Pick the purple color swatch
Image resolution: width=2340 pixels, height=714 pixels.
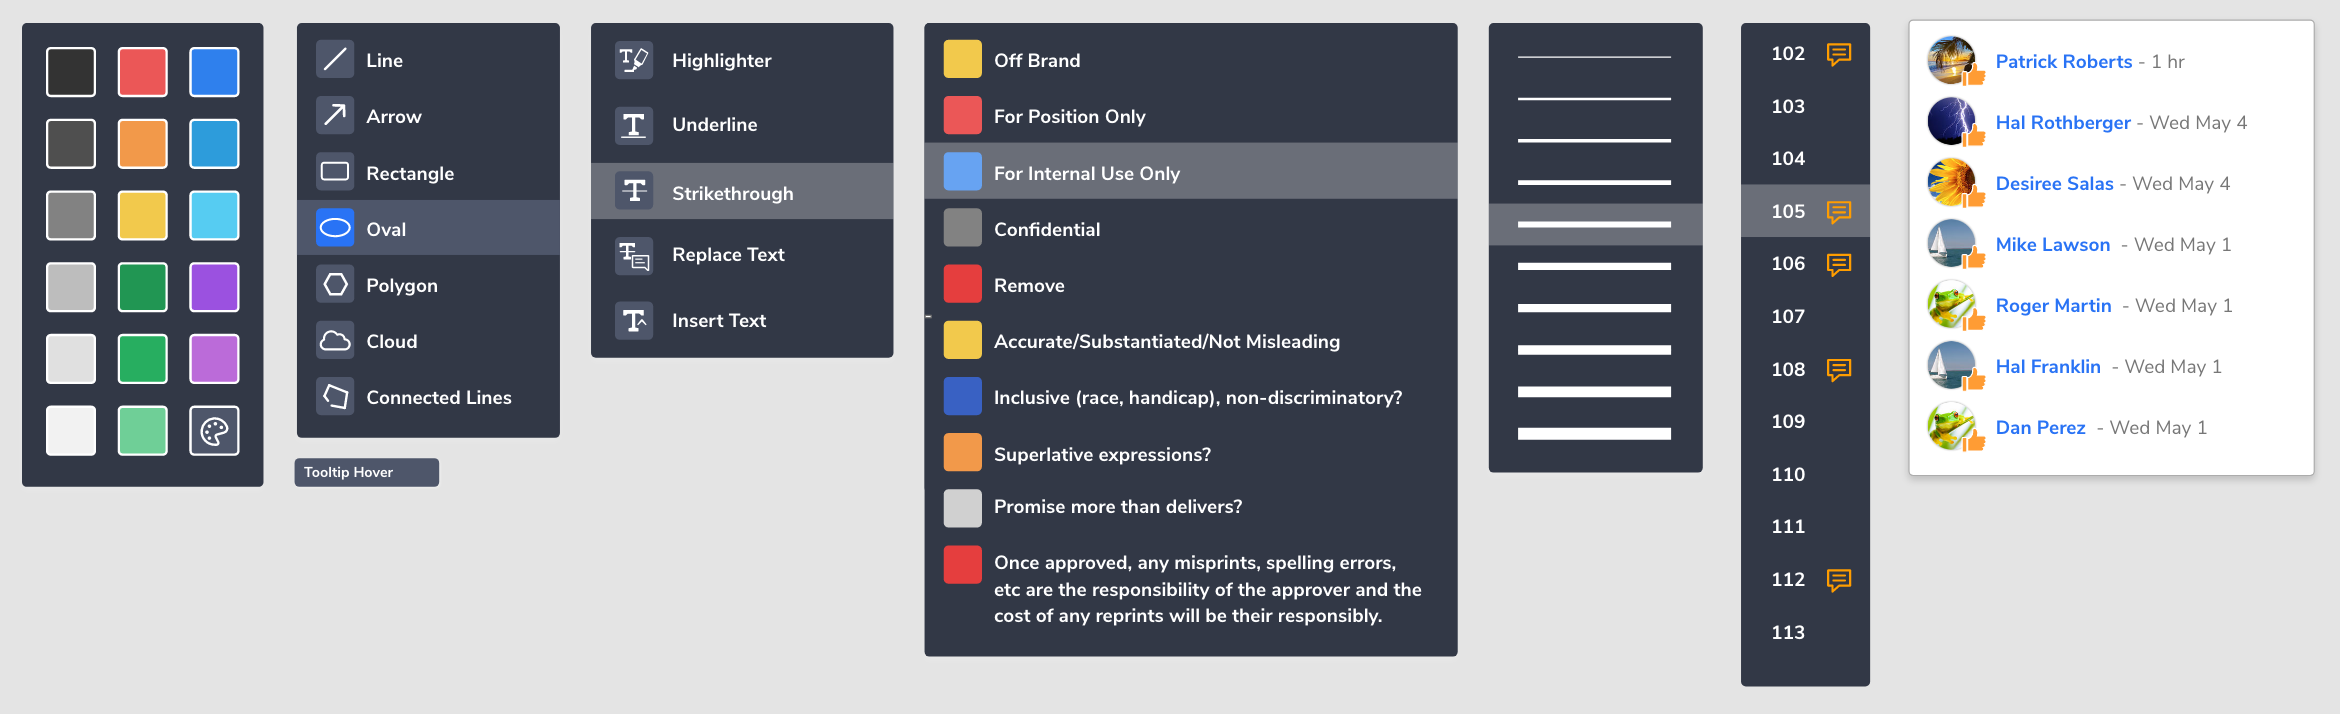coord(214,287)
